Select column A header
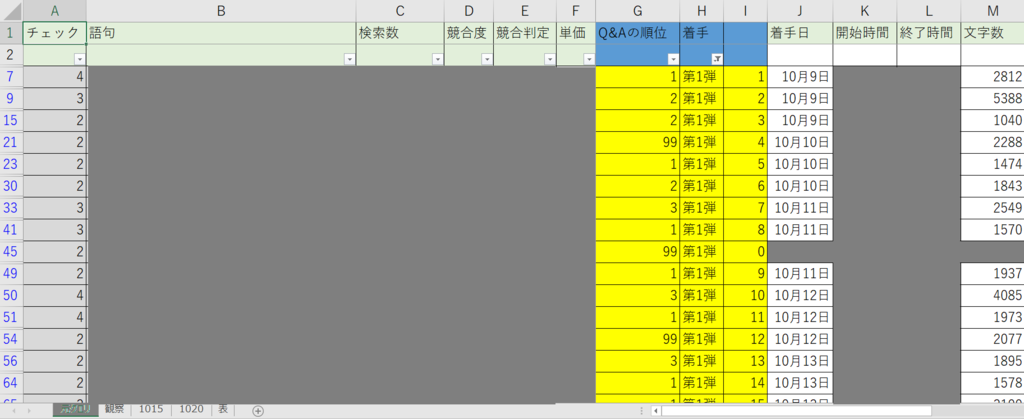Screen dimensions: 1024x419 (54, 10)
